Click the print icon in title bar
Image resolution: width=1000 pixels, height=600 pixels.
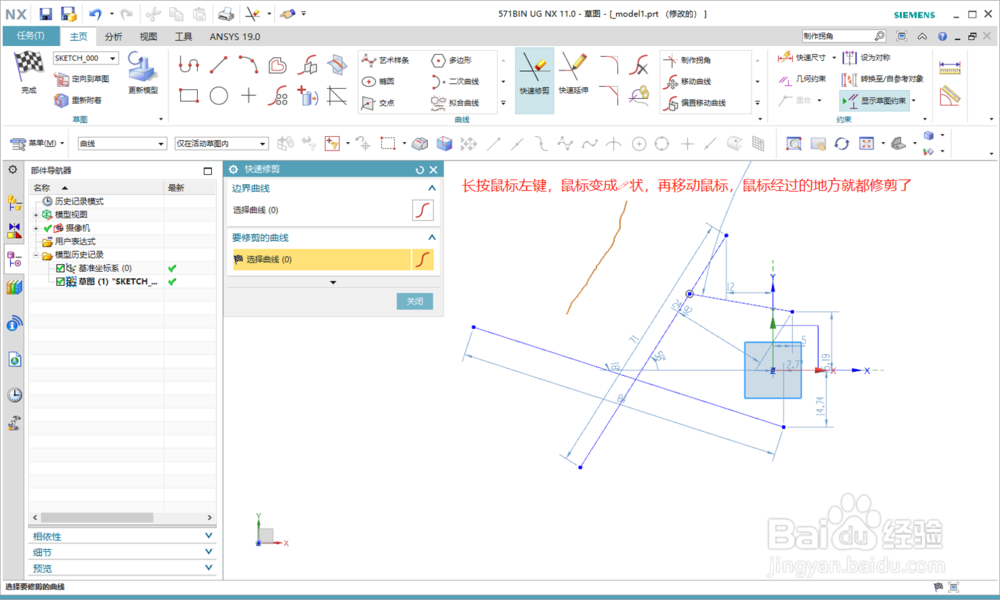point(225,14)
